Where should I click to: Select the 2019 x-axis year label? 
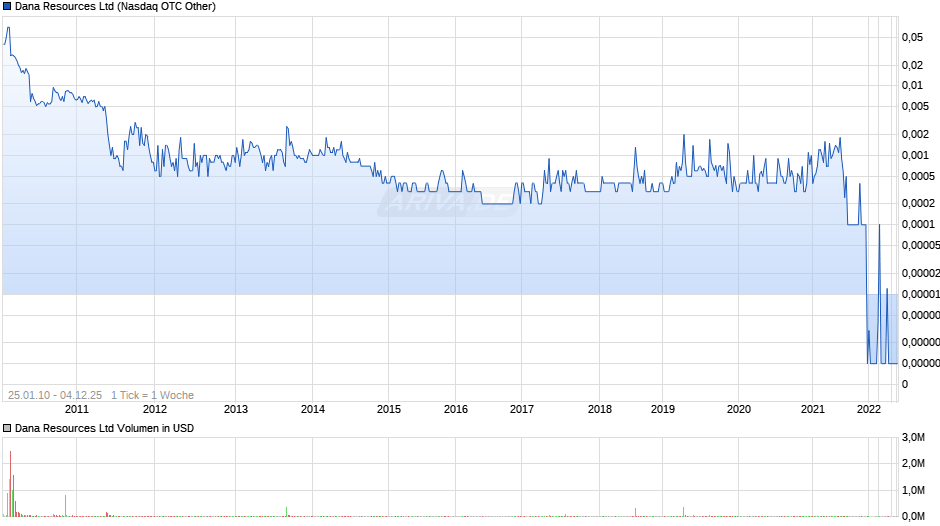tap(662, 409)
